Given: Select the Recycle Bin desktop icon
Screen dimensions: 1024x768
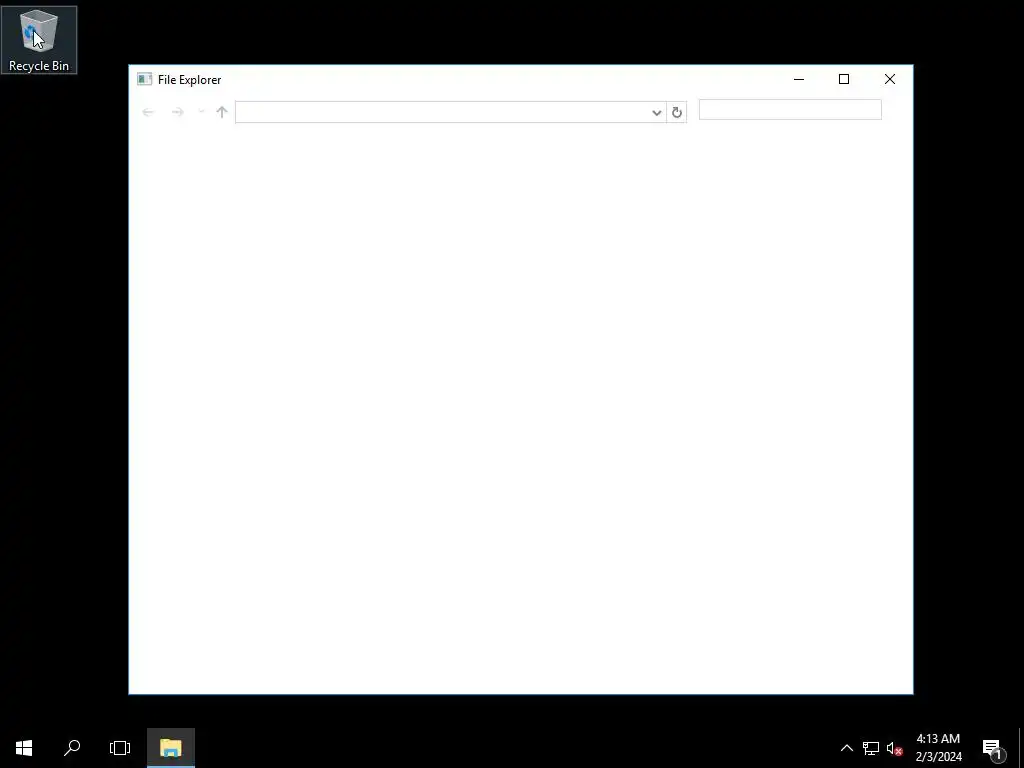Looking at the screenshot, I should coord(39,40).
